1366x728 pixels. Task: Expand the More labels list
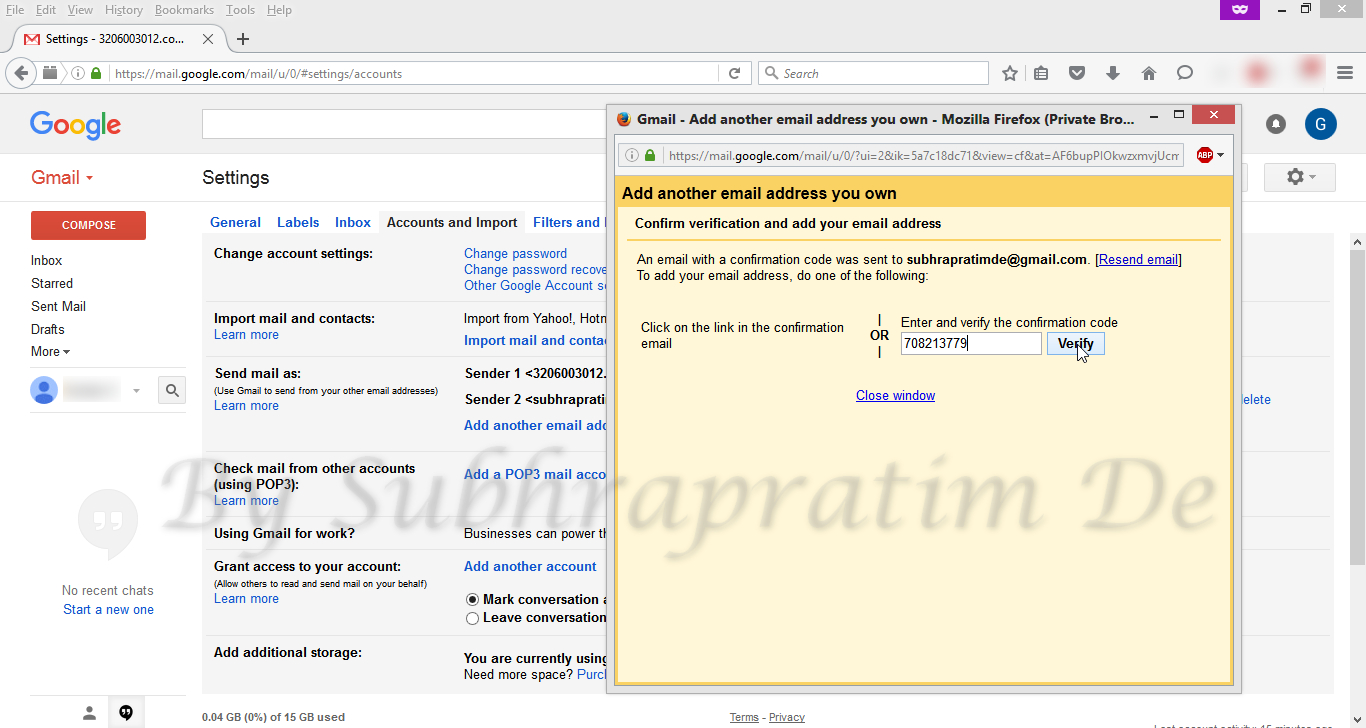click(x=50, y=352)
